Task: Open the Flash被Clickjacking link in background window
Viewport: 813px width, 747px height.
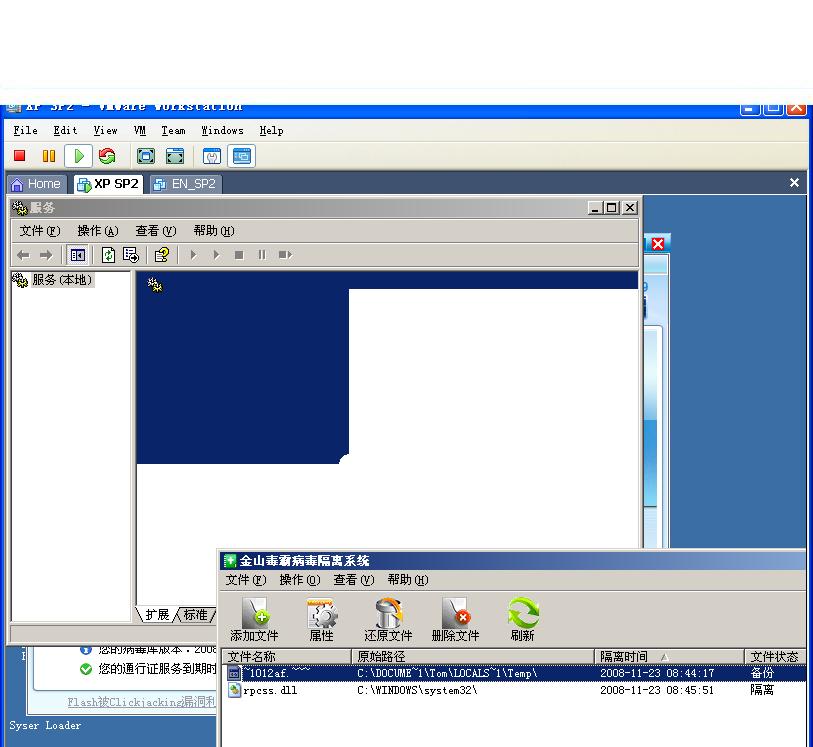Action: click(141, 702)
